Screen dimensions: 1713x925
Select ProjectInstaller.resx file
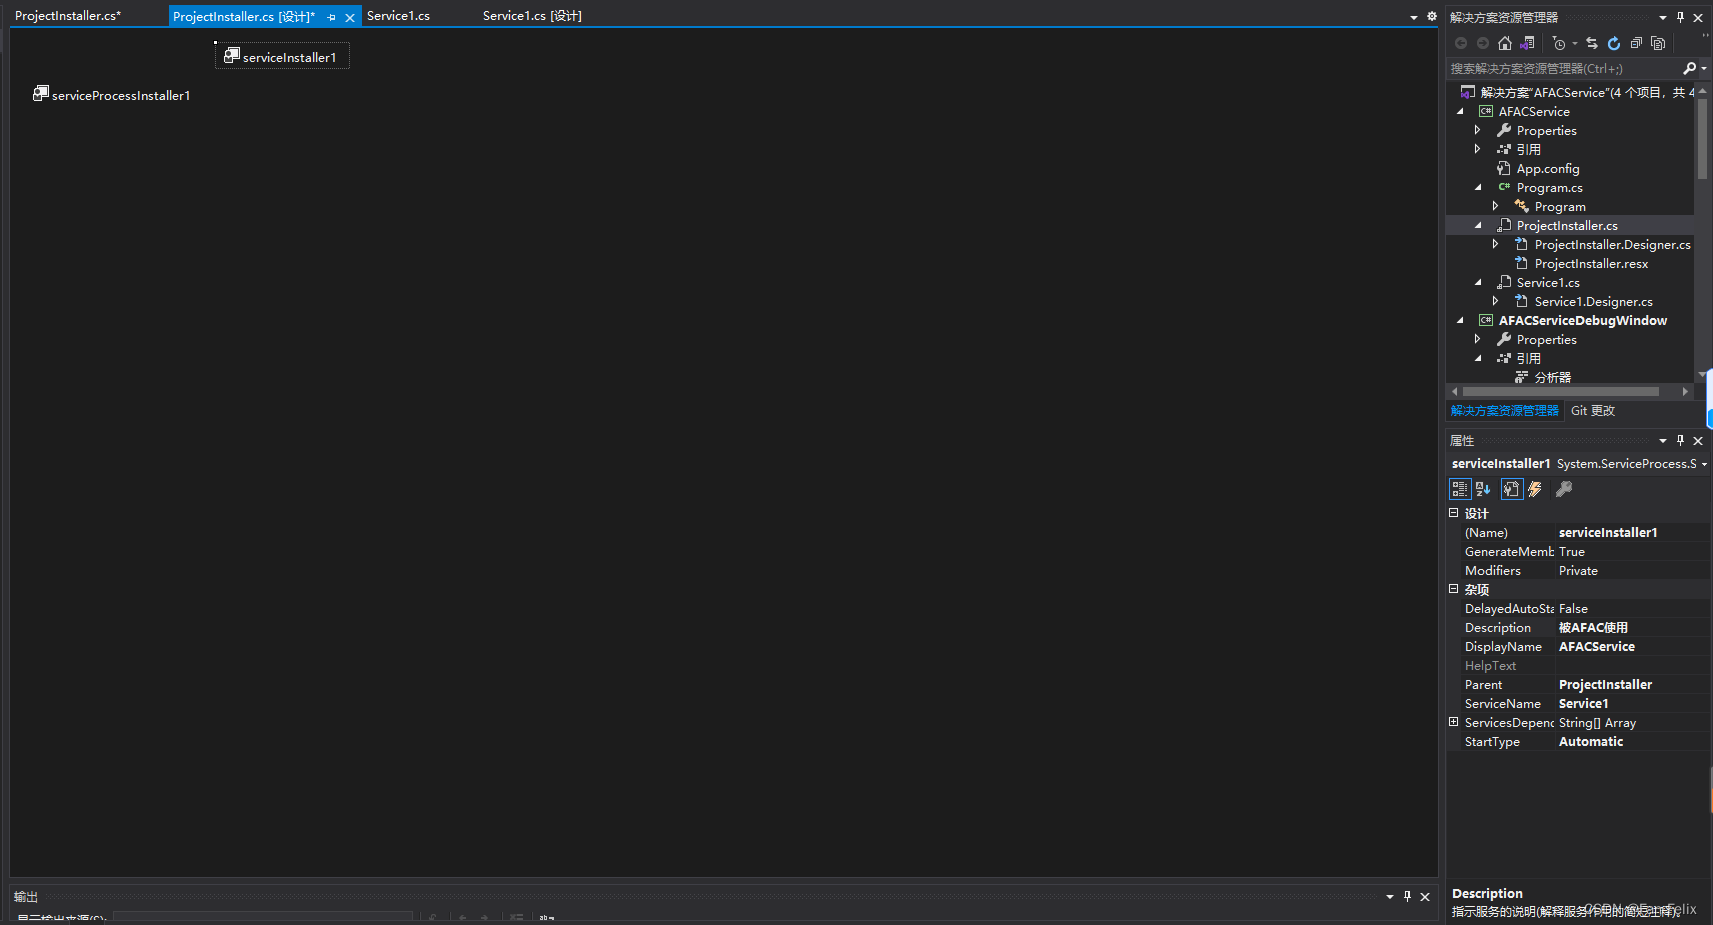(x=1591, y=264)
